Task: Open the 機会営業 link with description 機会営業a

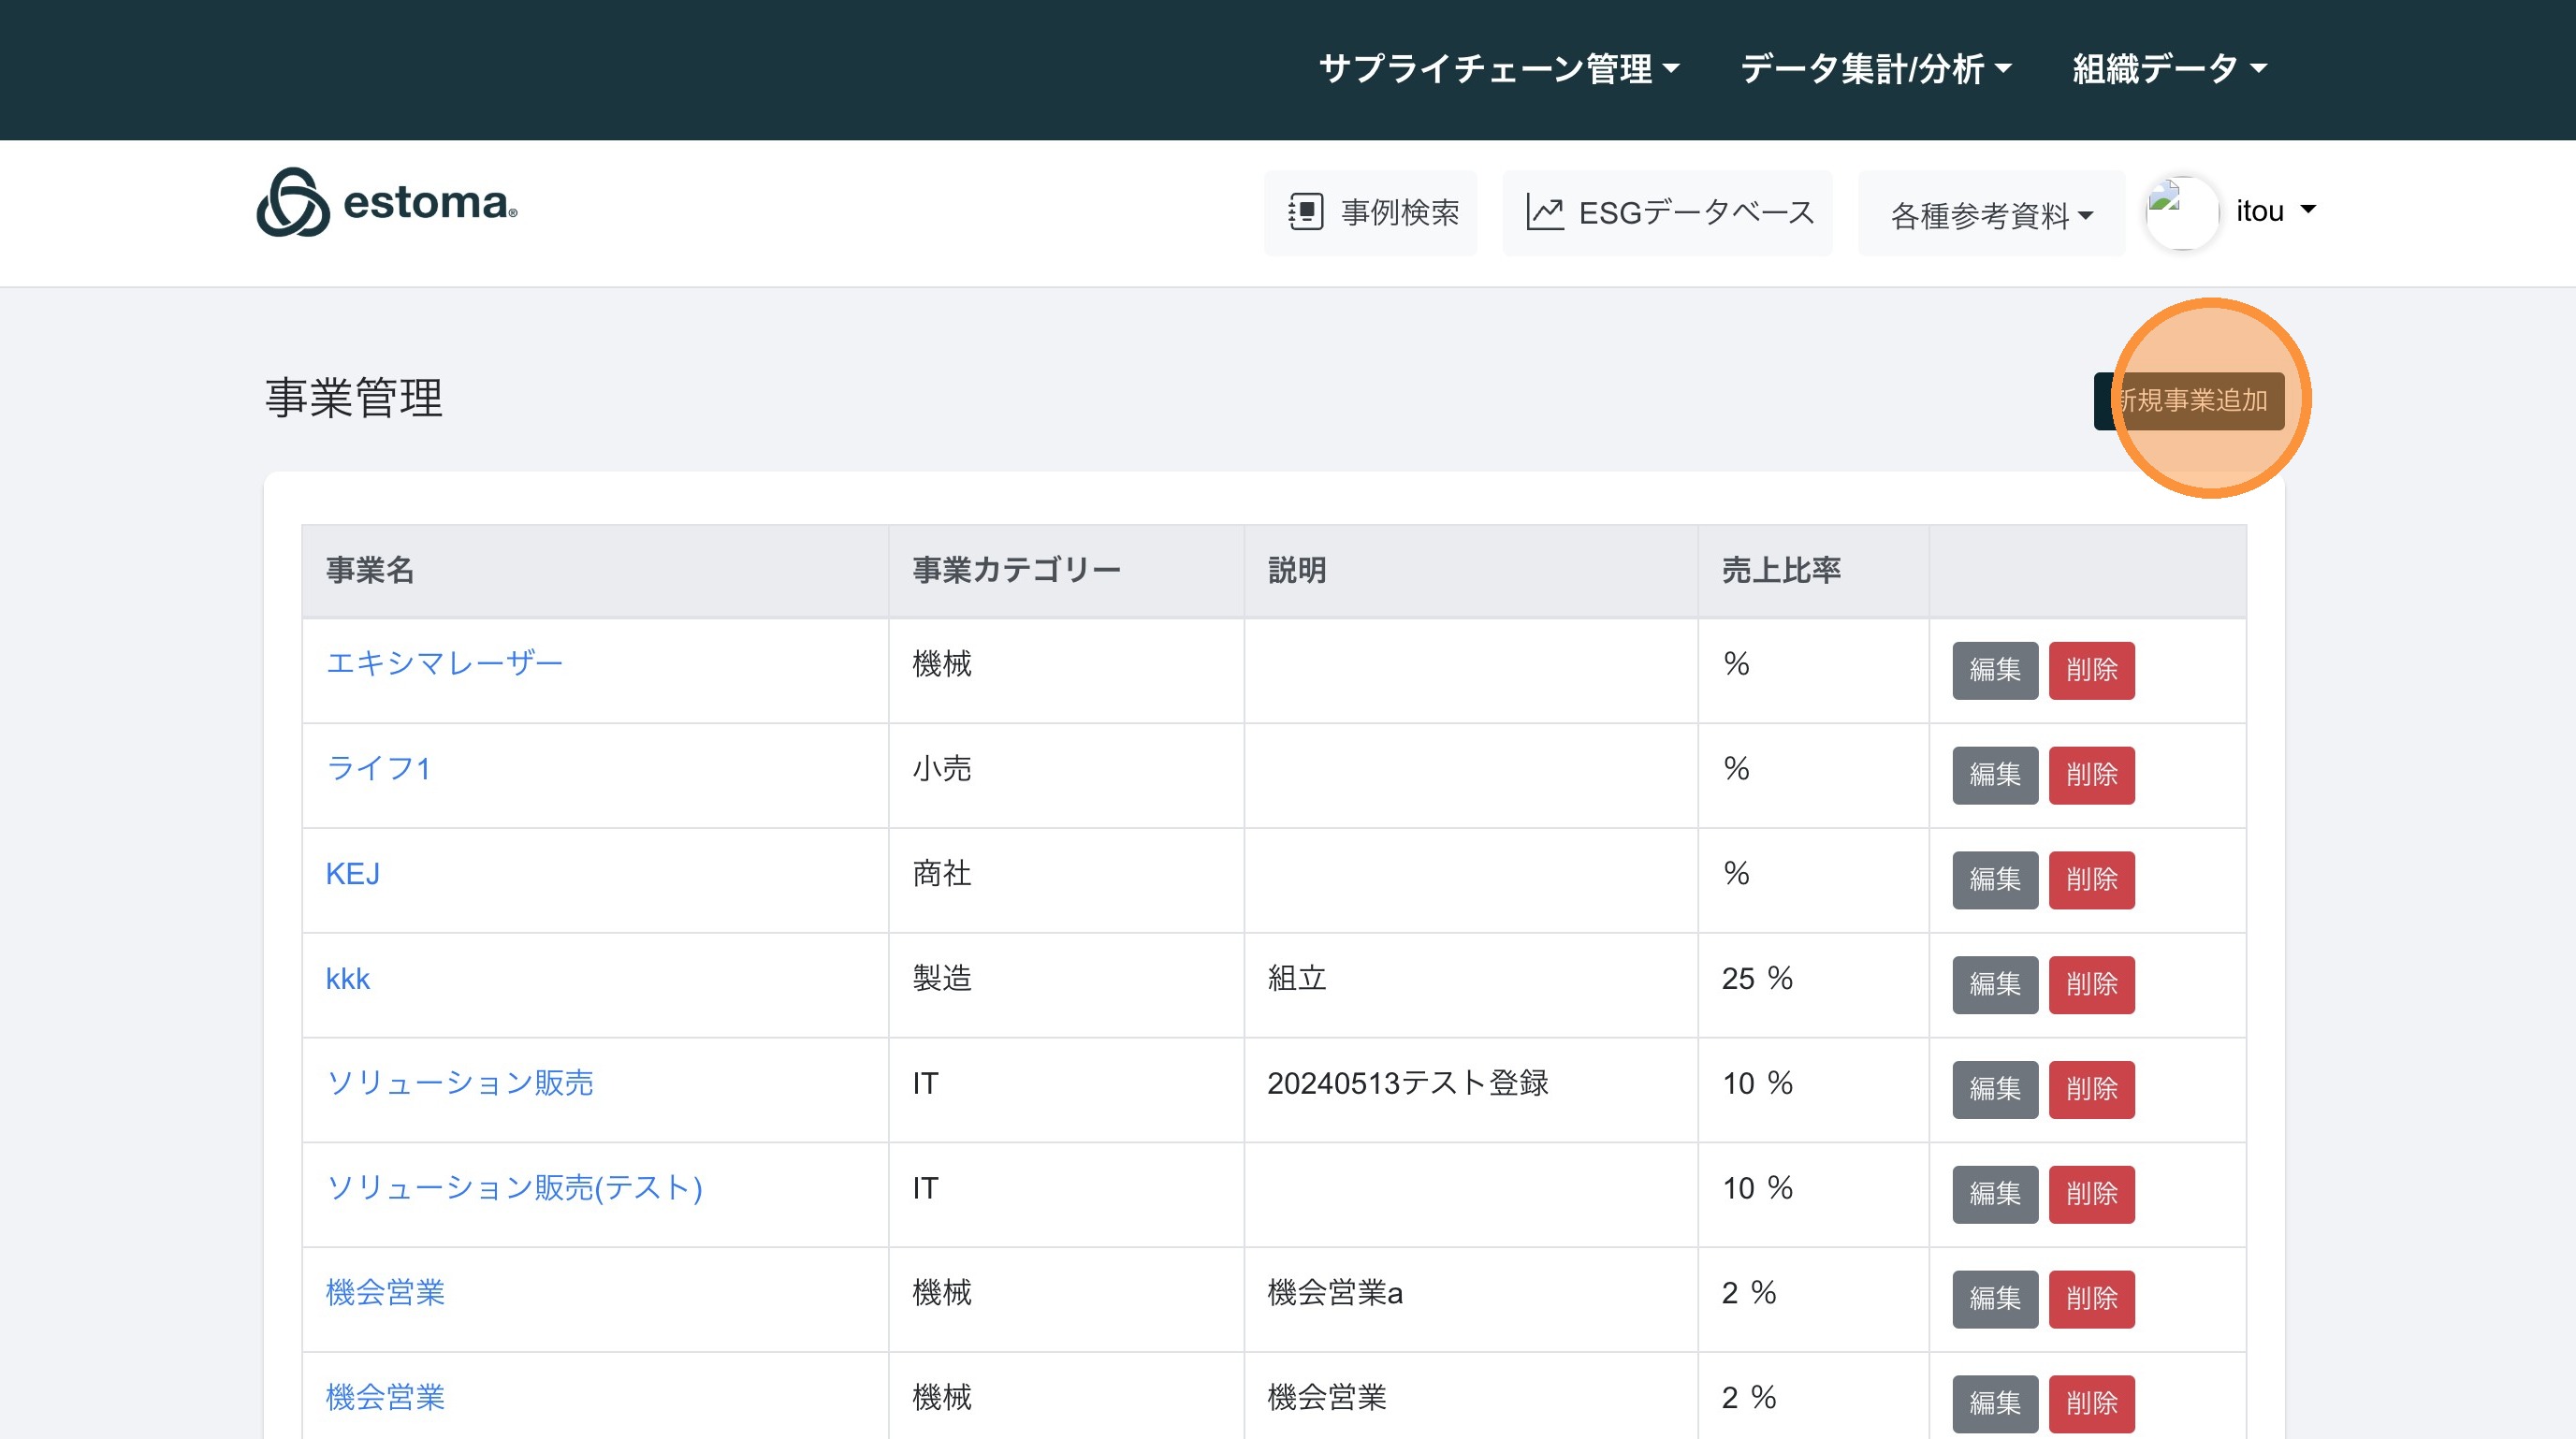Action: [x=385, y=1293]
